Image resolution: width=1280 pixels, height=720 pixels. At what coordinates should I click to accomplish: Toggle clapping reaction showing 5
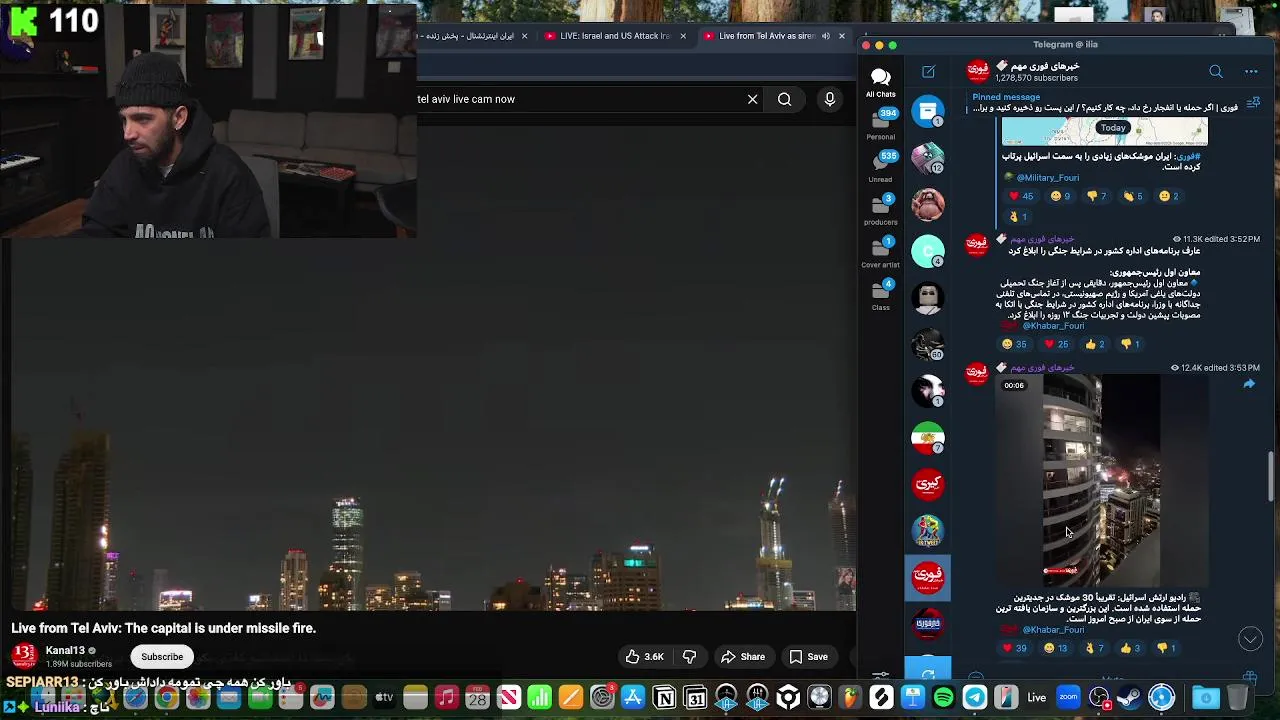pyautogui.click(x=1132, y=196)
